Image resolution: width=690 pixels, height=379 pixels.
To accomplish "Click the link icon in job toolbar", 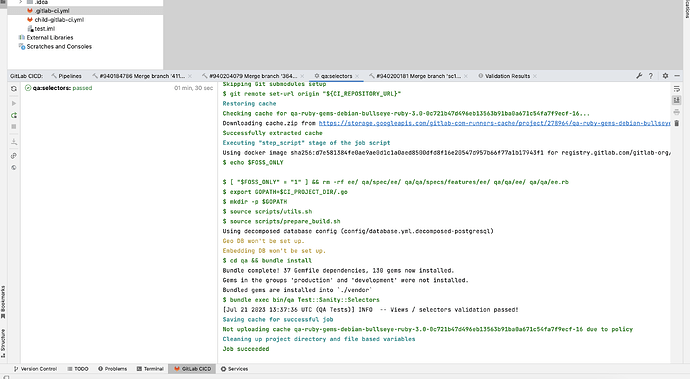I will click(x=14, y=156).
